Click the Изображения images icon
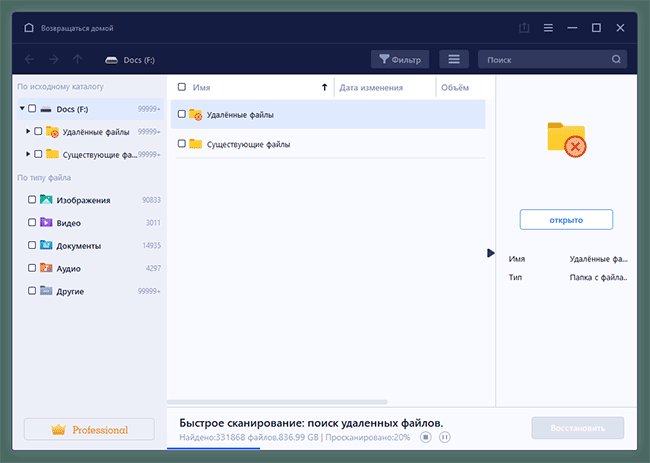650x463 pixels. coord(46,200)
